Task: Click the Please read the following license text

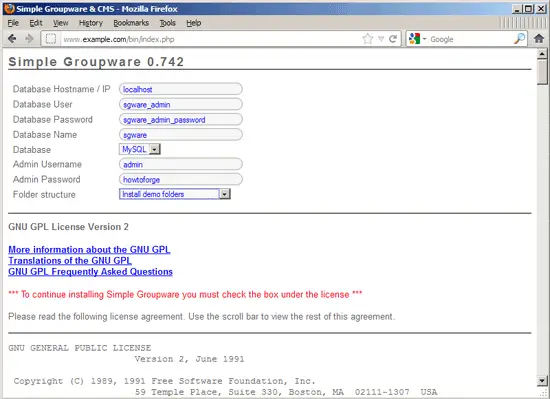Action: coord(201,317)
